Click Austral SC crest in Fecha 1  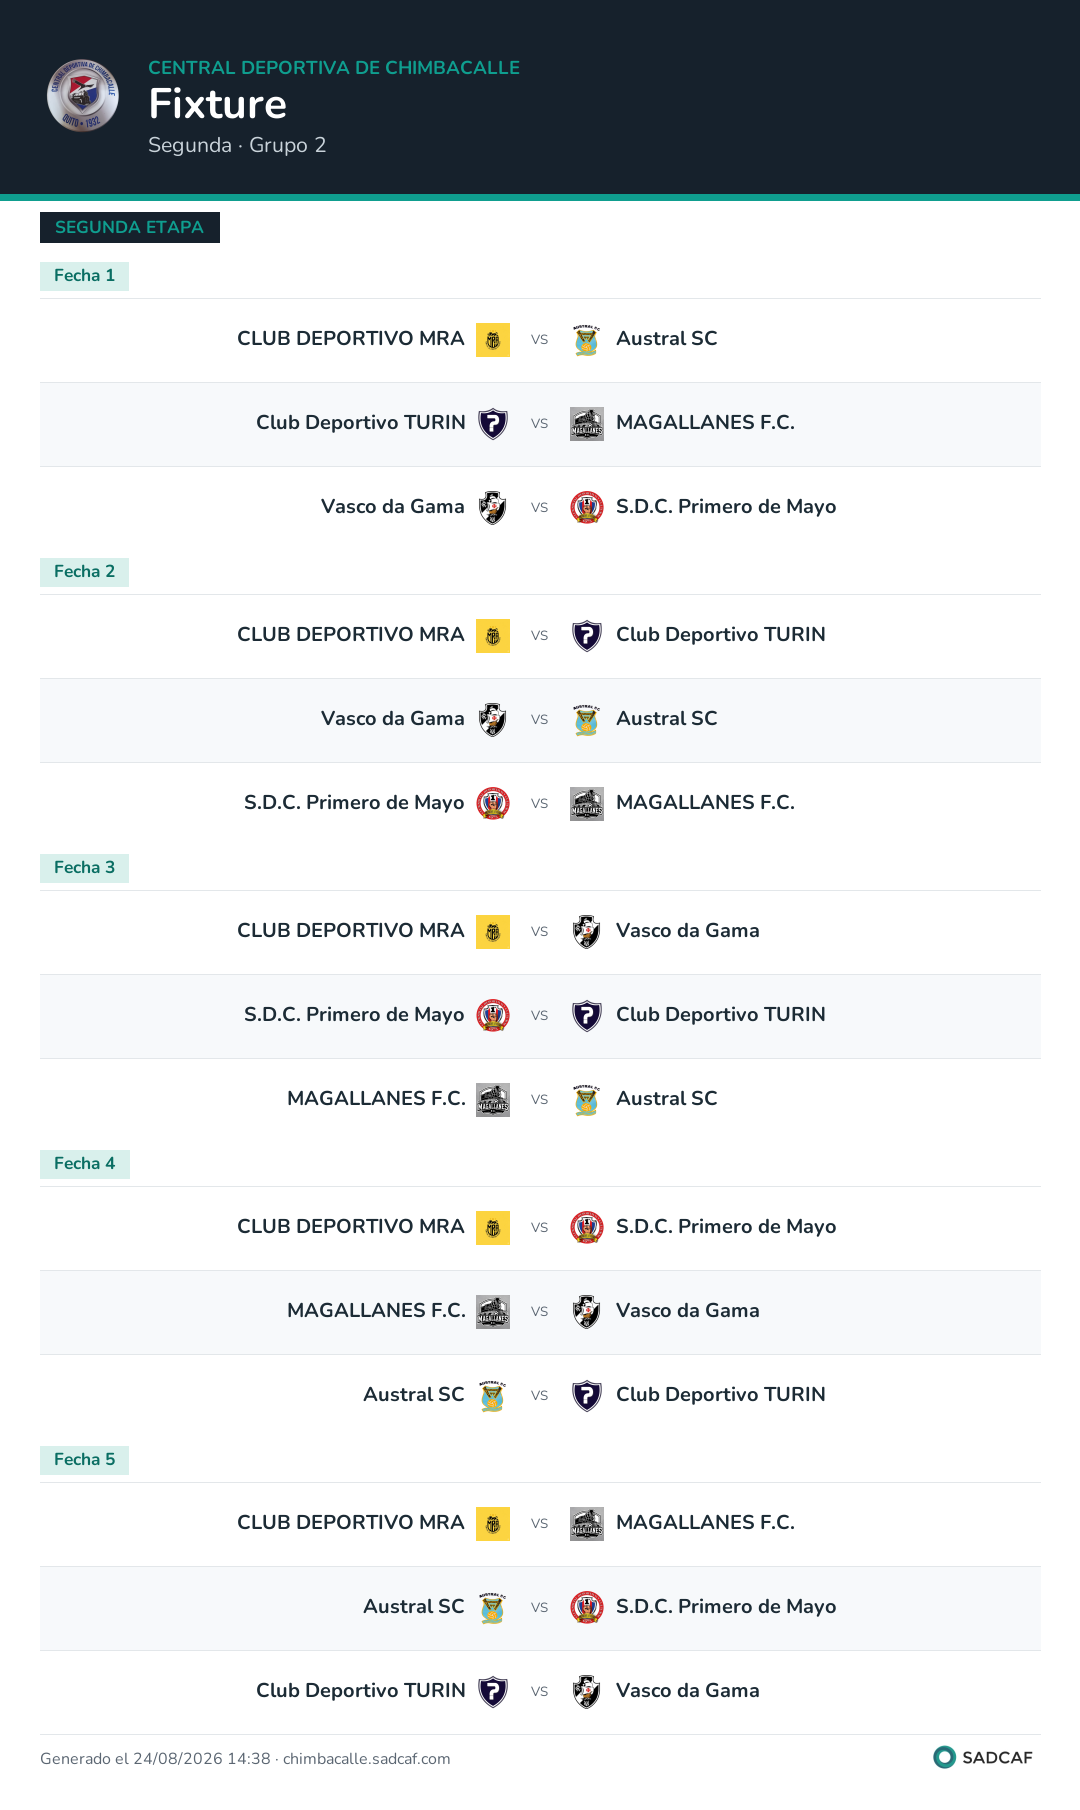pos(587,340)
